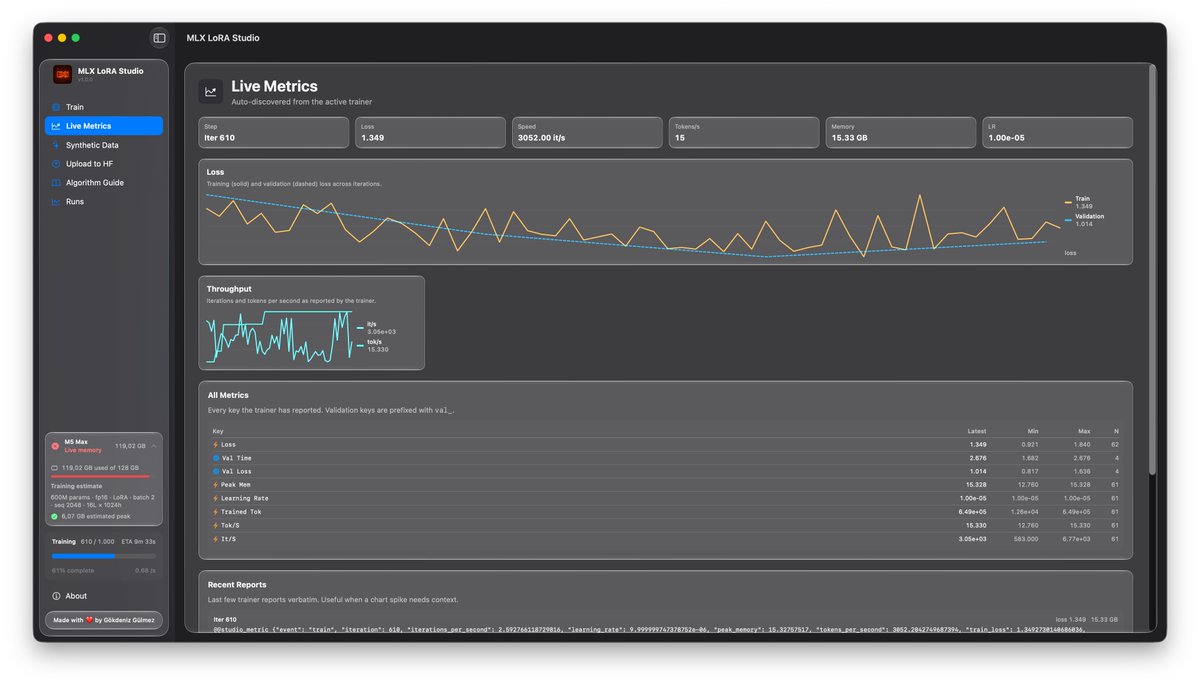This screenshot has width=1200, height=686.
Task: Select Live Metrics in the sidebar
Action: pyautogui.click(x=103, y=126)
